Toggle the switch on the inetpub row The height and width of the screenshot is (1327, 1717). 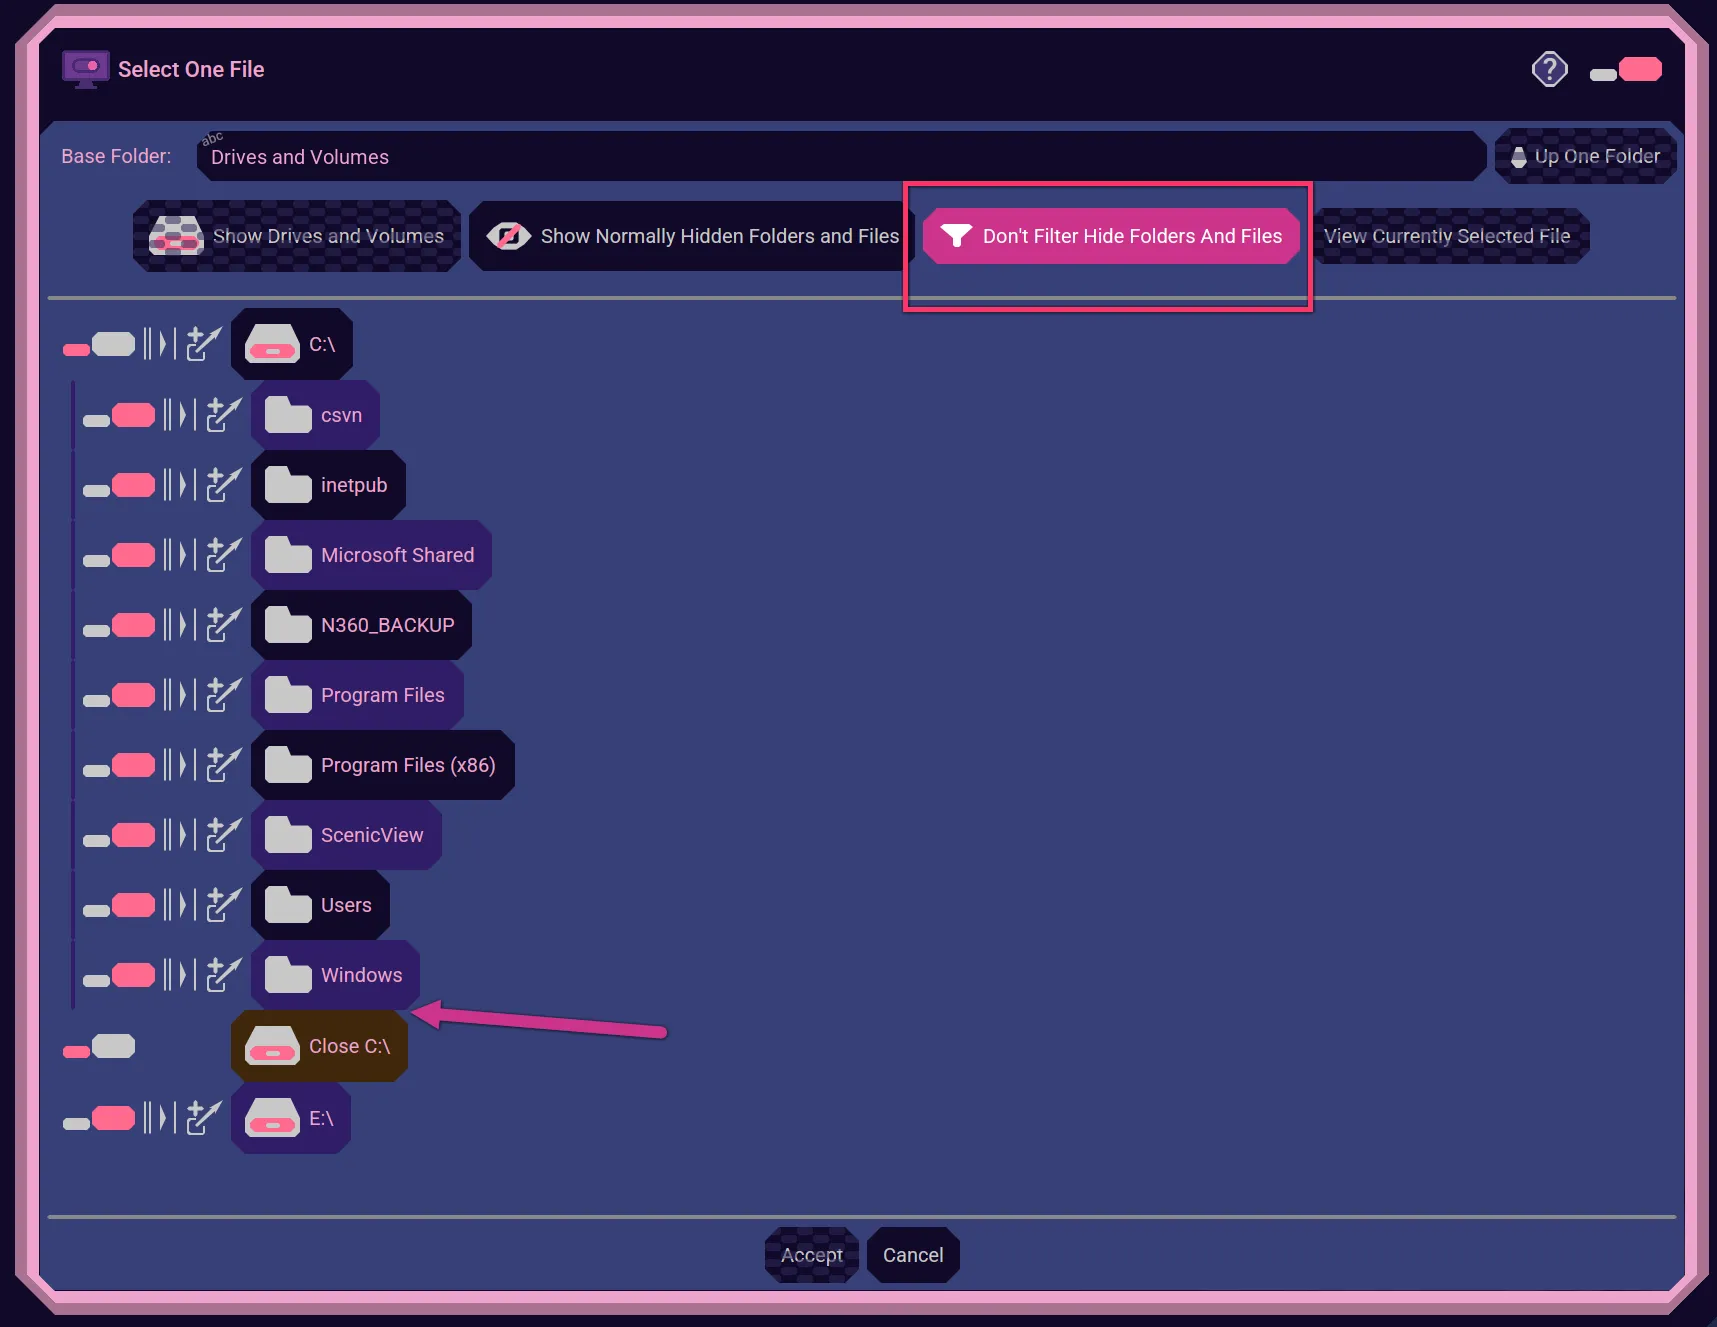[119, 486]
